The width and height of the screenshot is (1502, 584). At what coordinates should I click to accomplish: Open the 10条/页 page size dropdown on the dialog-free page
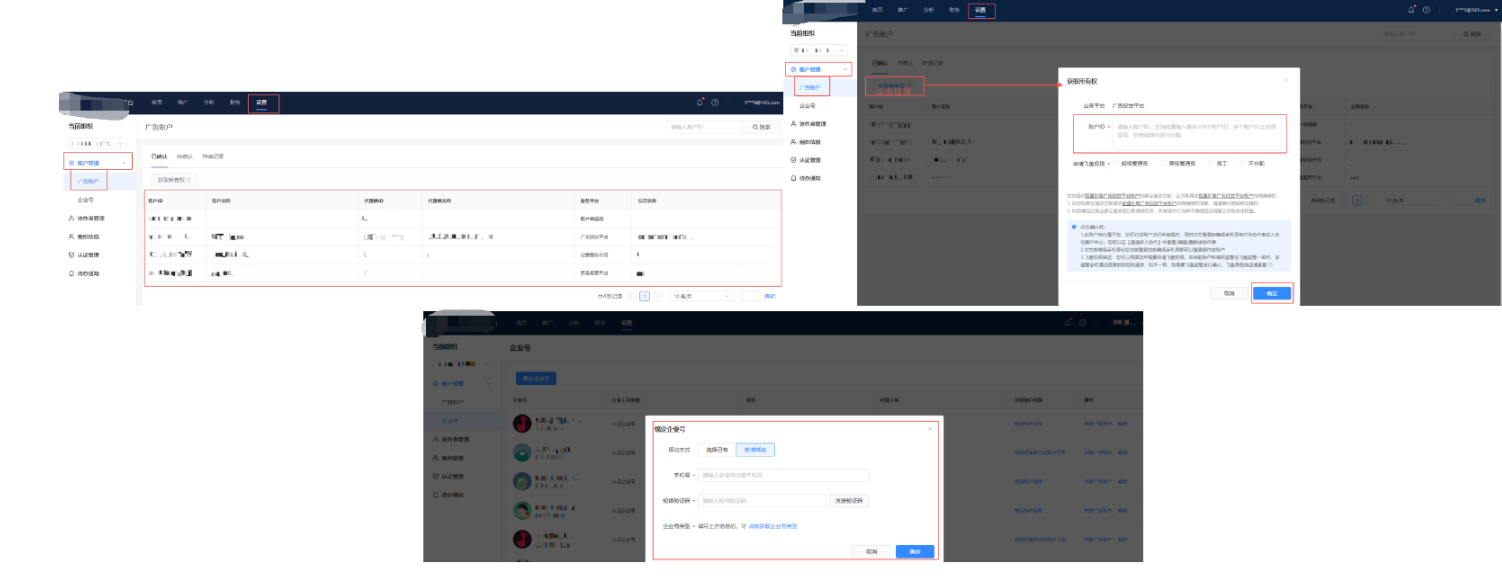pos(700,296)
